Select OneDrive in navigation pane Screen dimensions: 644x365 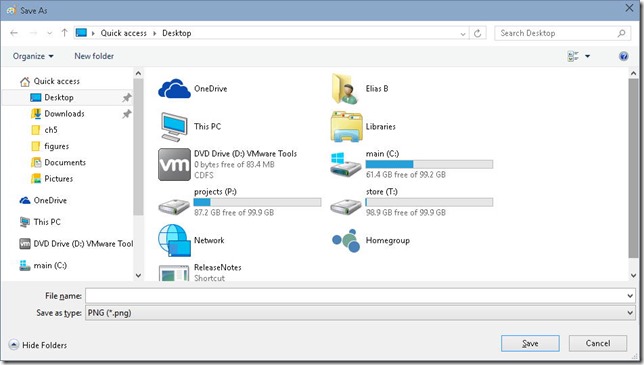50,200
